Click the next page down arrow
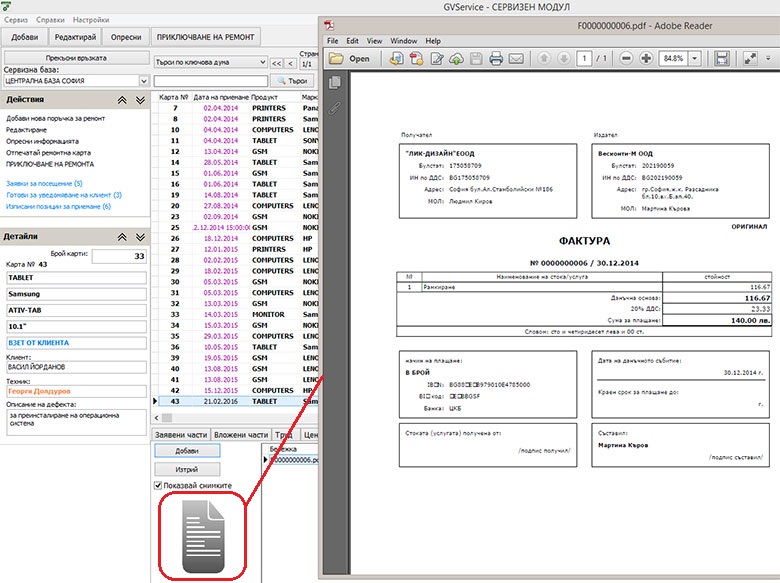Screen dimensions: 780x583 click(x=564, y=58)
